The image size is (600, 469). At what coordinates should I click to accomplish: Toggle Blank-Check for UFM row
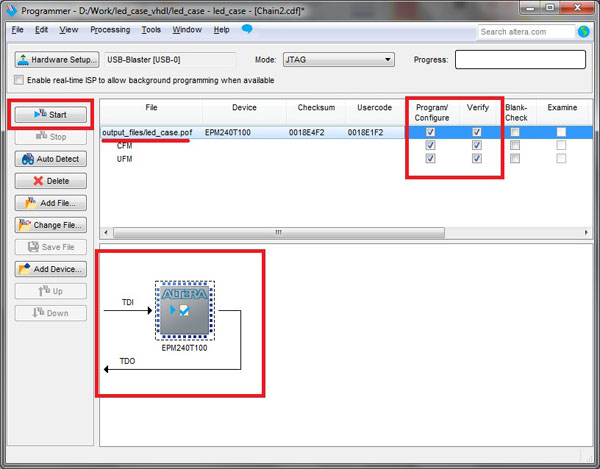click(515, 158)
